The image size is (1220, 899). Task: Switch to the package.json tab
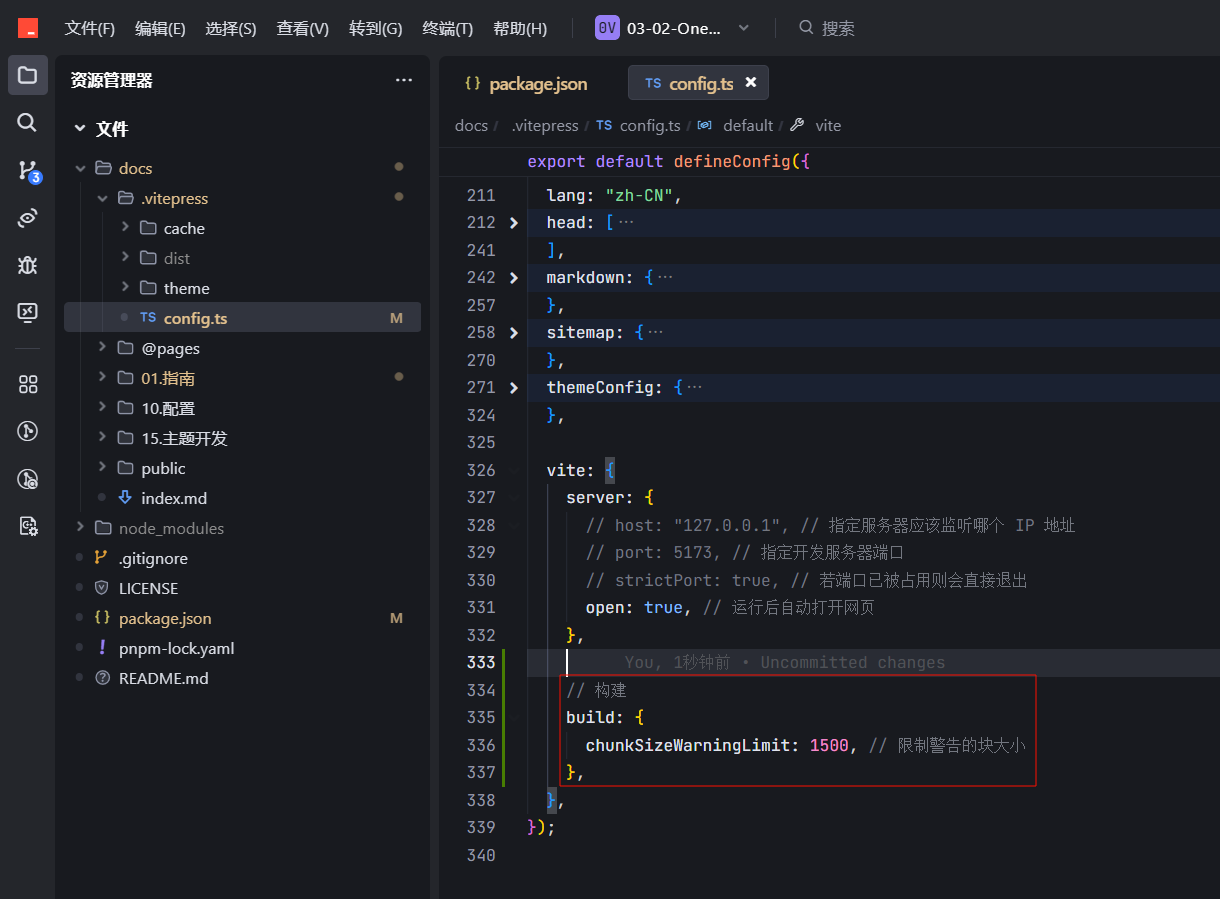click(526, 84)
